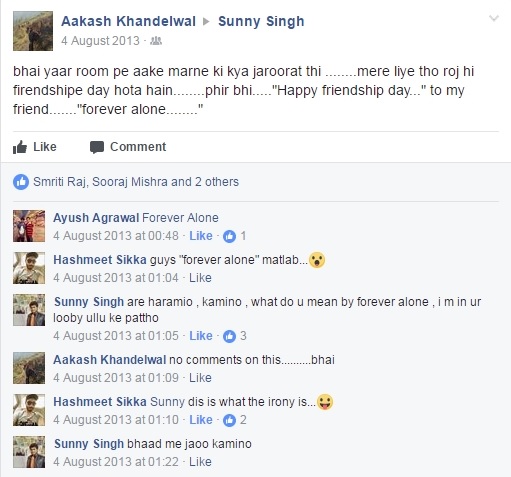511x477 pixels.
Task: Click the thumbs-up Like button on post
Action: (x=35, y=147)
